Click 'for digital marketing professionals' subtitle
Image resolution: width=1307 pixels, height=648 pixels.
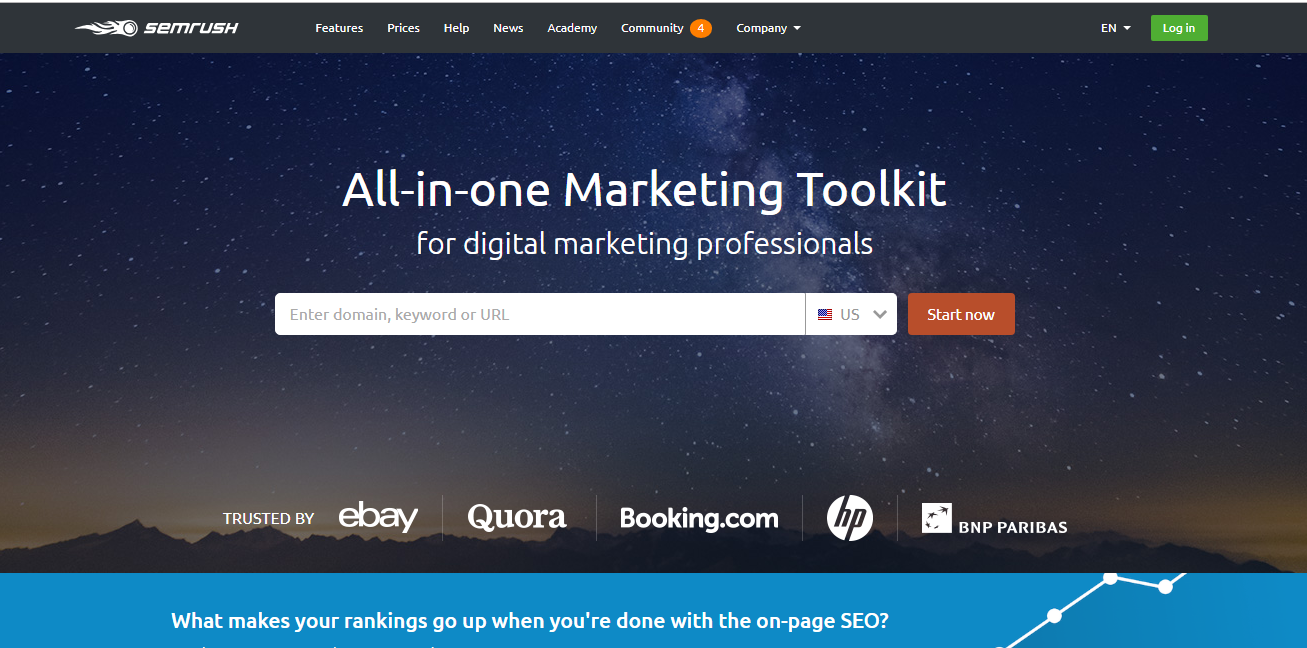pyautogui.click(x=644, y=244)
